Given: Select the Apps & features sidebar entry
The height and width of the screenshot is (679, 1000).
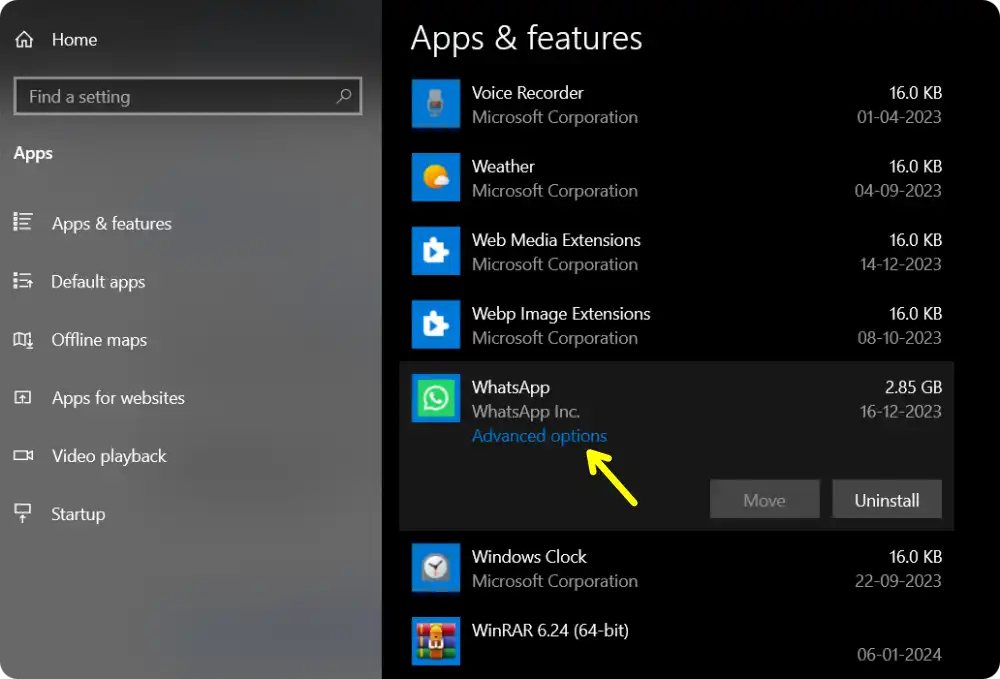Looking at the screenshot, I should pyautogui.click(x=111, y=224).
